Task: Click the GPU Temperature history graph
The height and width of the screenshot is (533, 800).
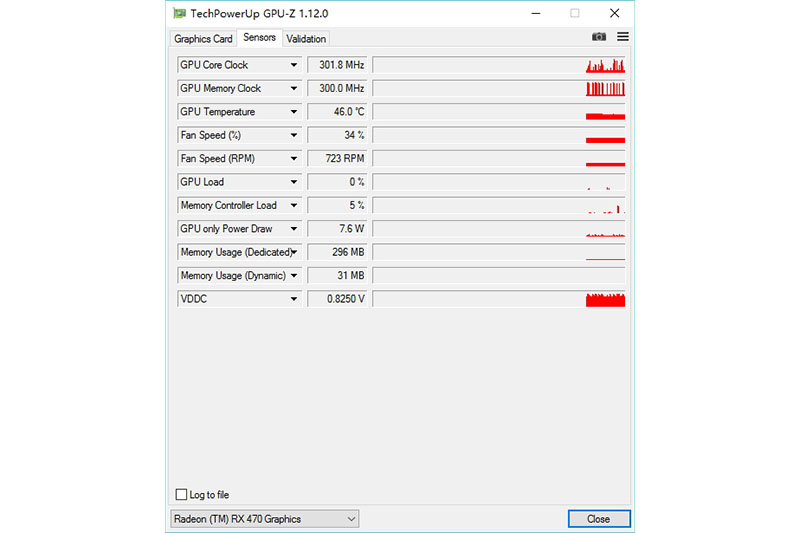Action: coord(499,112)
